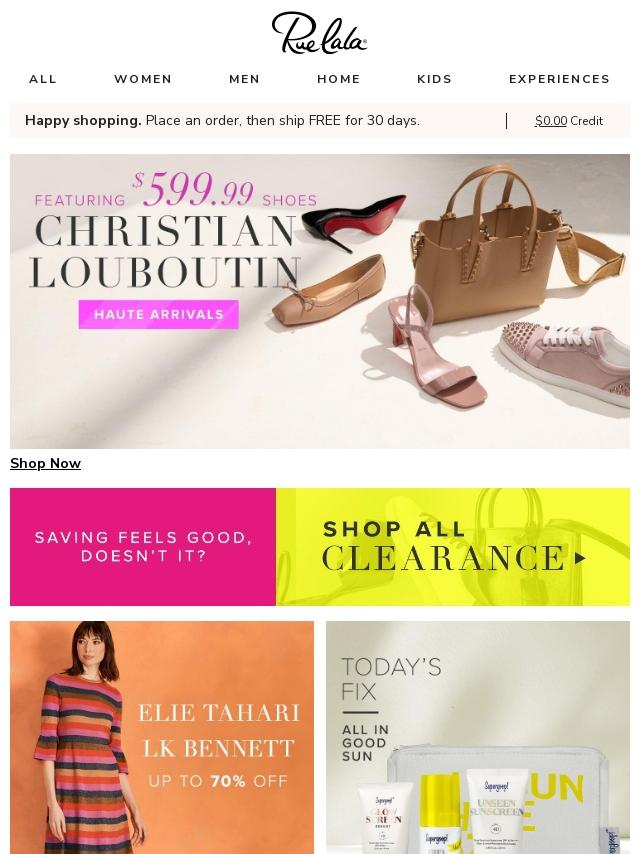Image resolution: width=640 pixels, height=854 pixels.
Task: Click the Shop Now link
Action: (45, 463)
